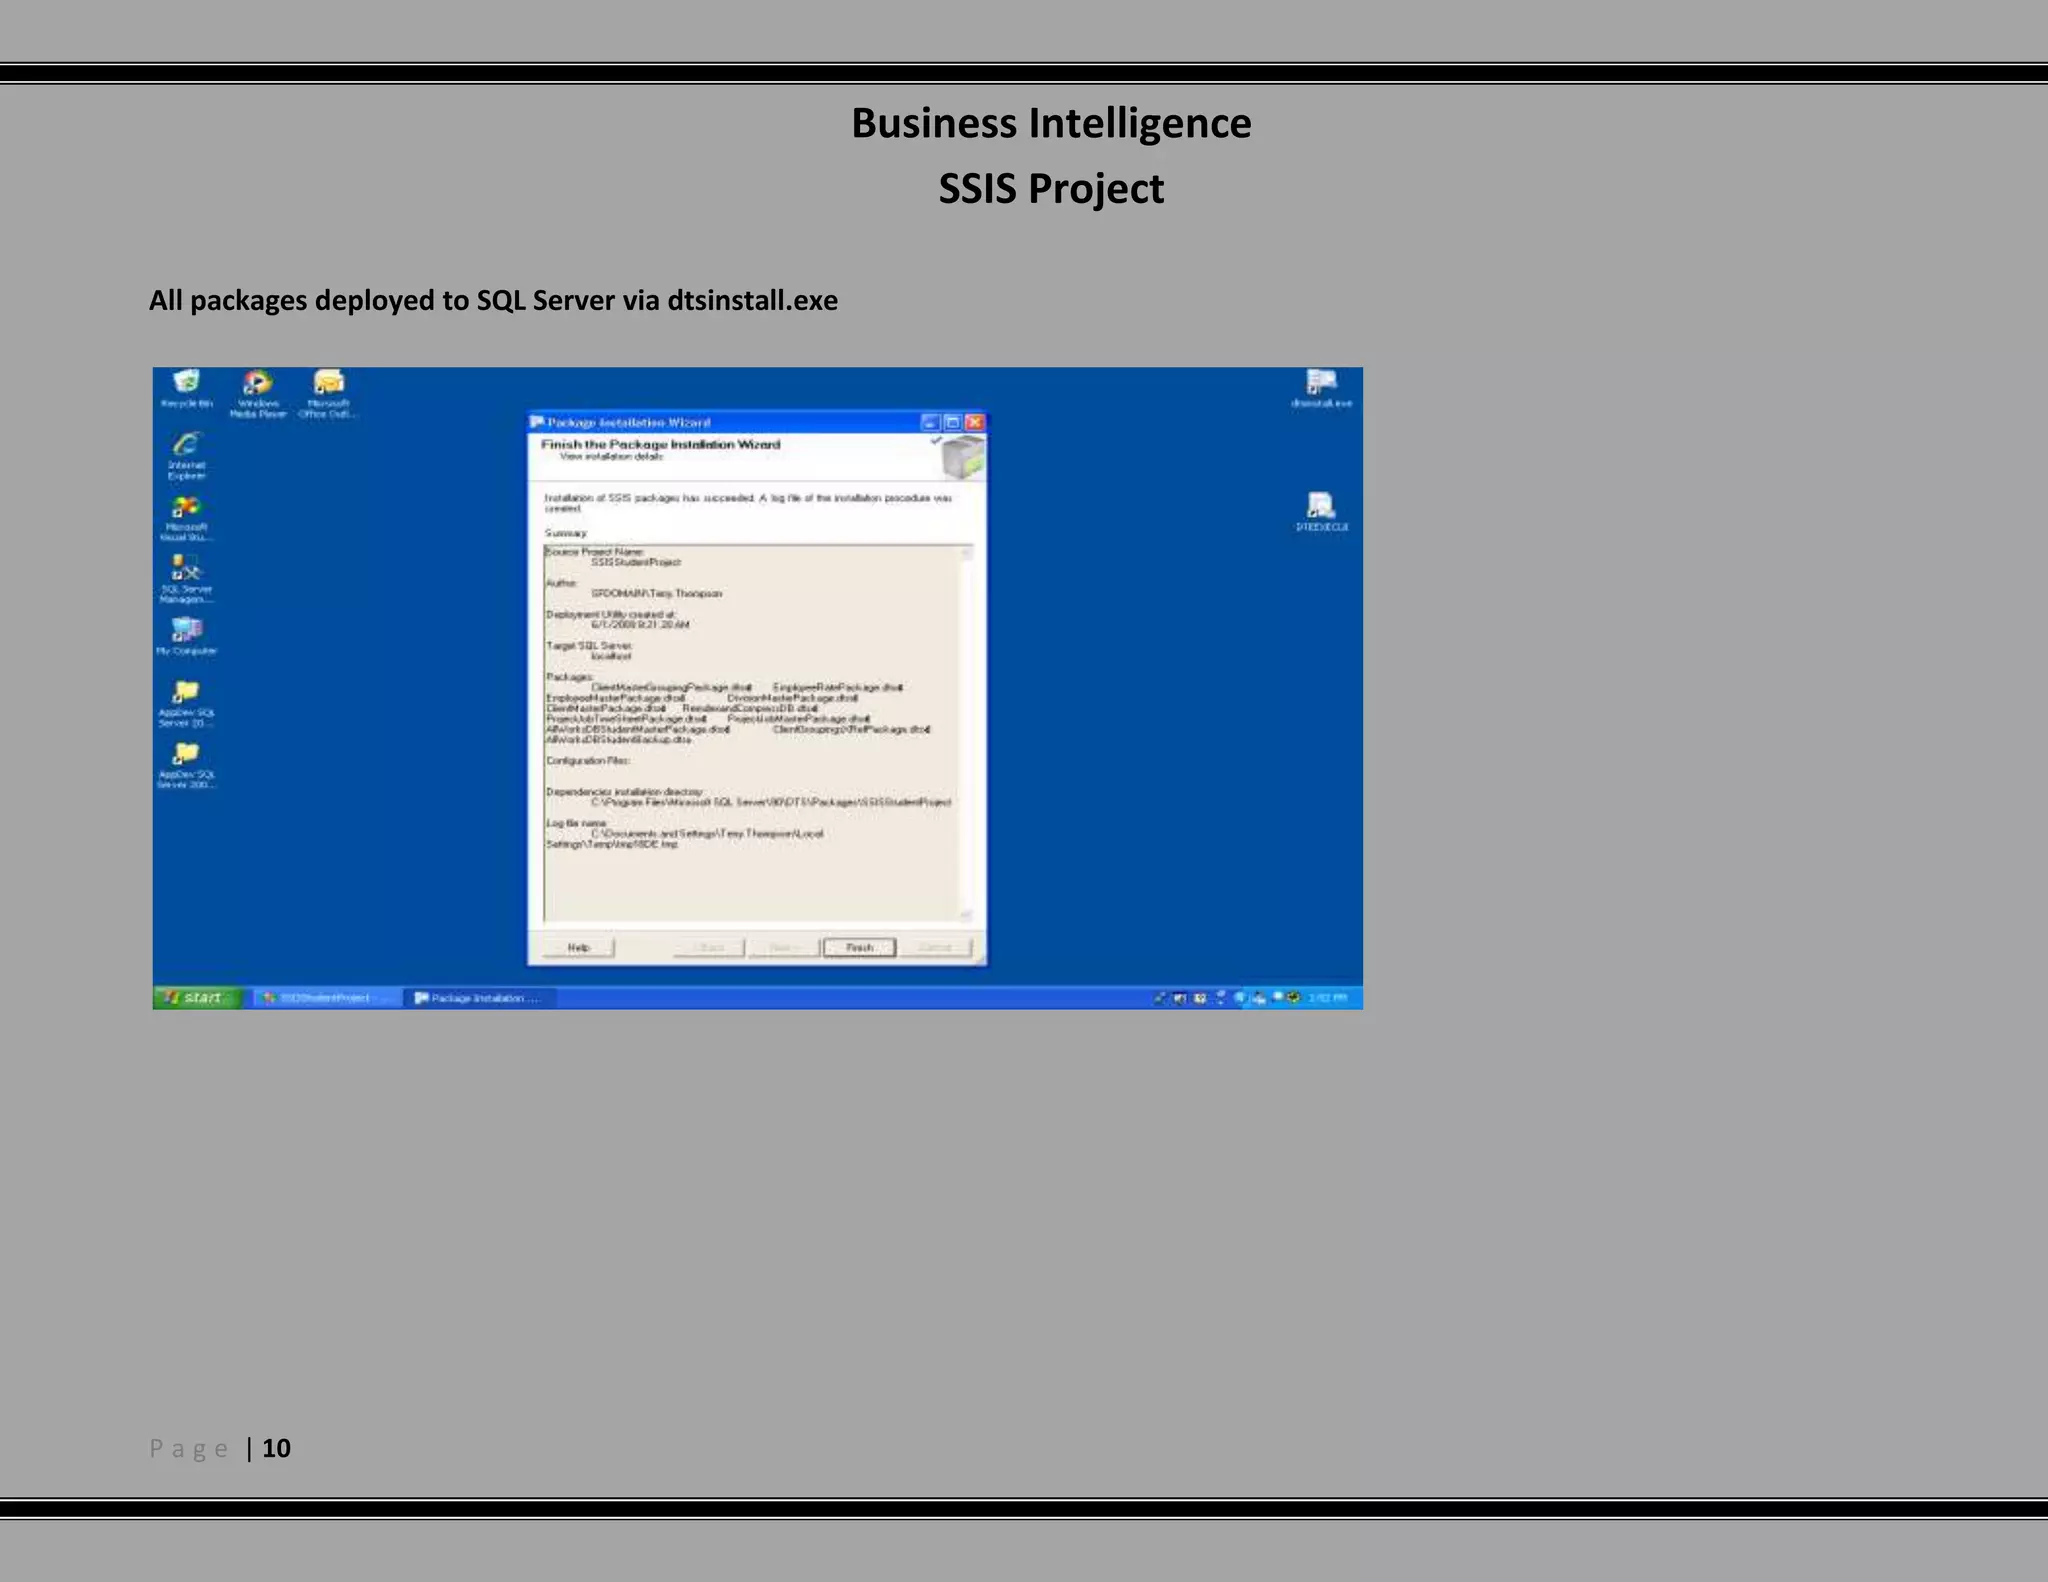The height and width of the screenshot is (1582, 2048).
Task: Click summary scrollbar up arrow
Action: tap(966, 553)
